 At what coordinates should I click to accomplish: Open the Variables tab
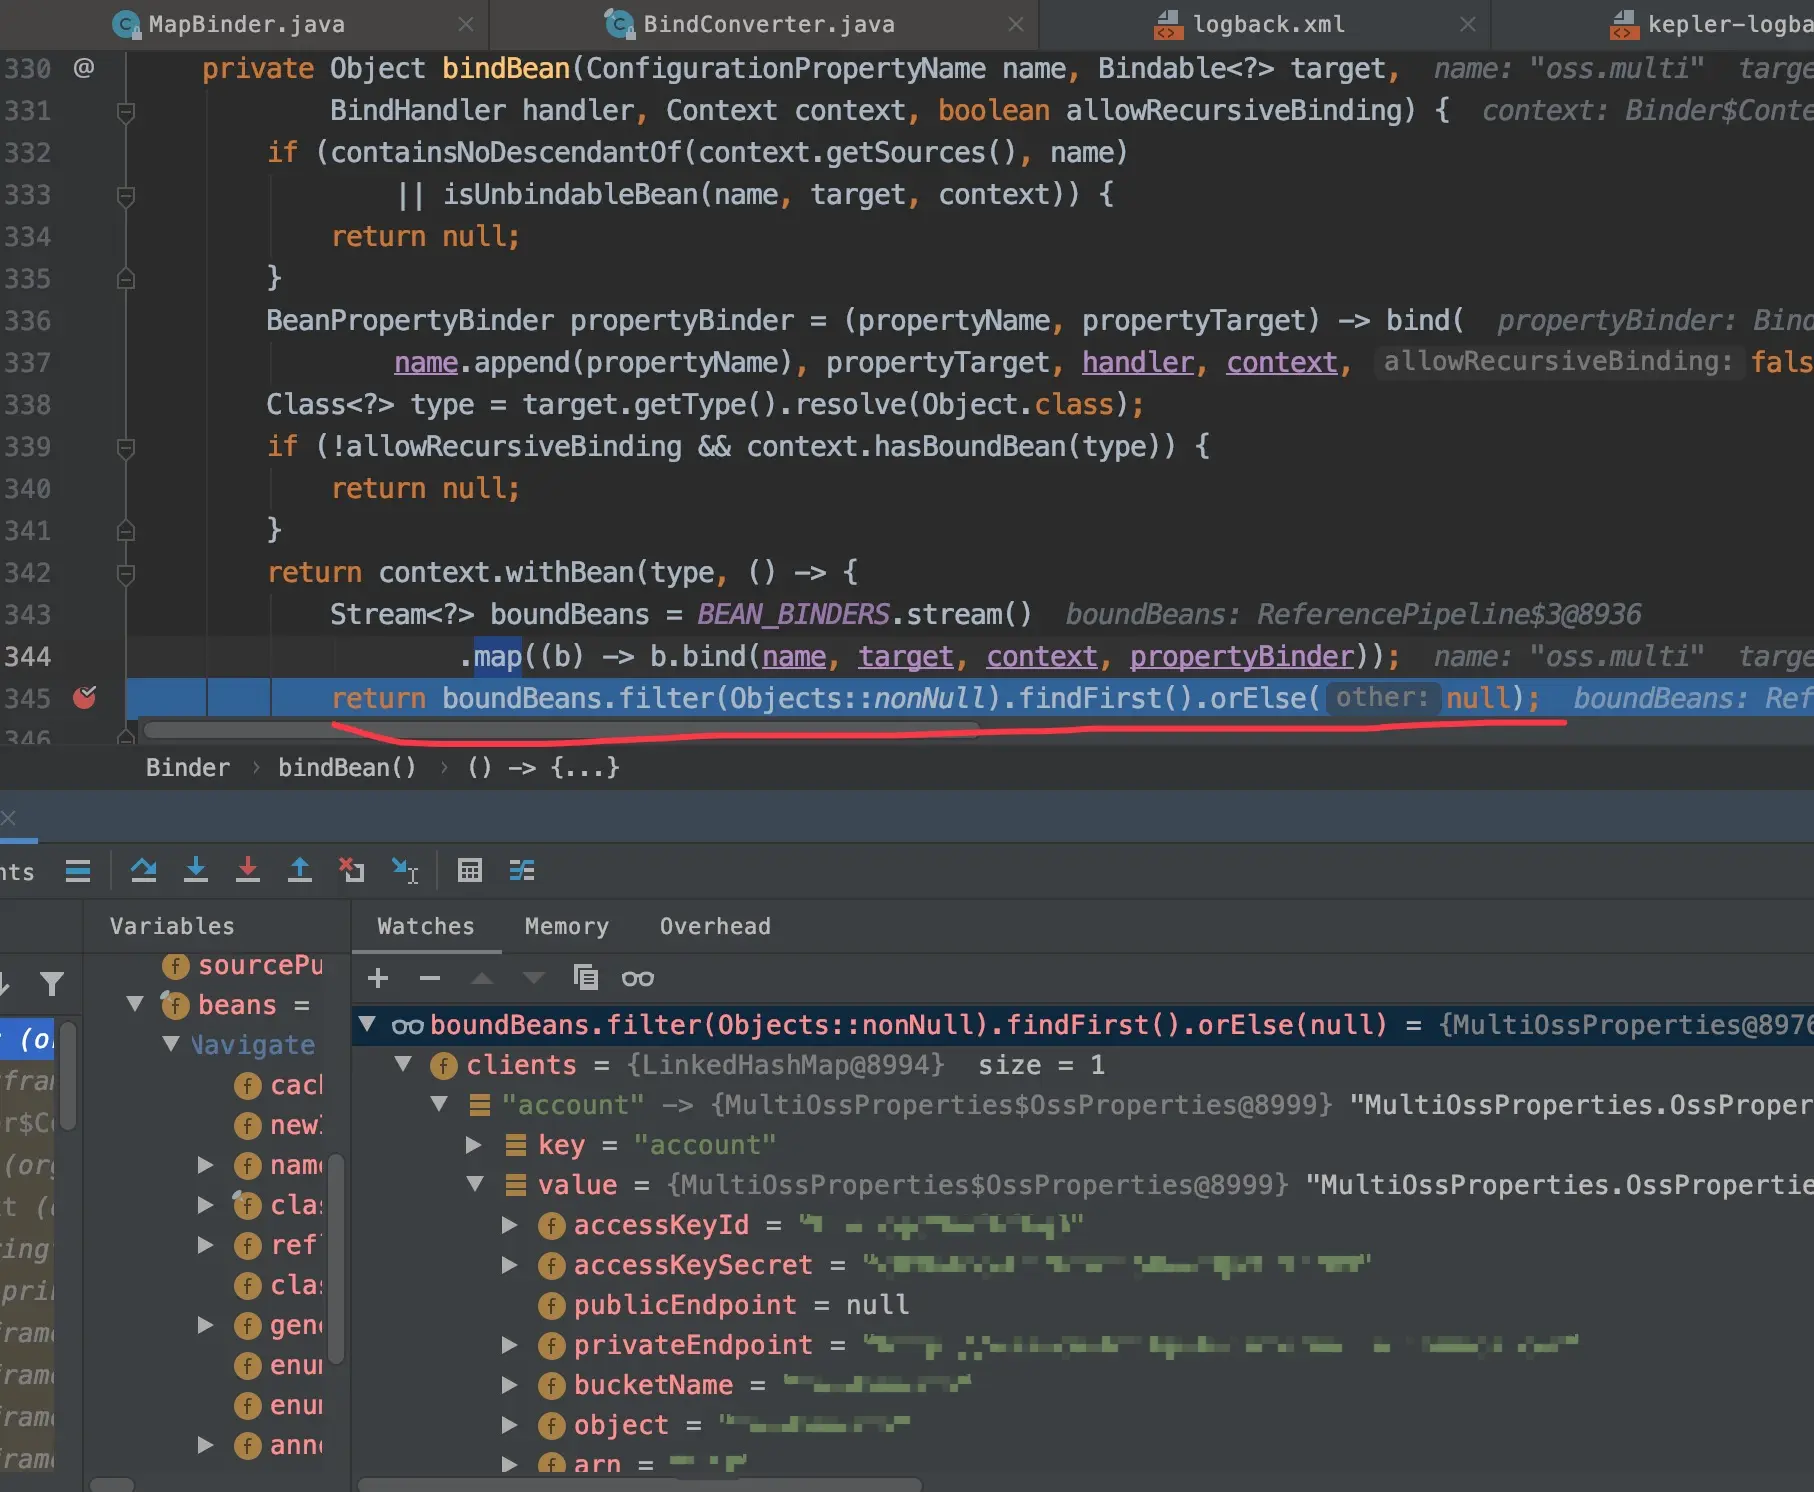pyautogui.click(x=172, y=926)
